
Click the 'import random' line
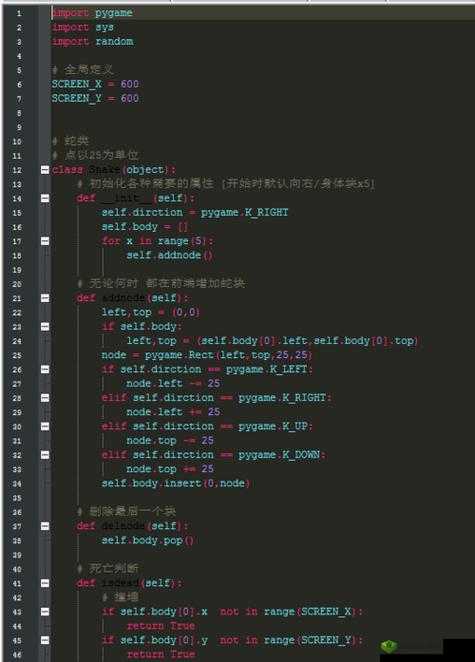click(92, 41)
